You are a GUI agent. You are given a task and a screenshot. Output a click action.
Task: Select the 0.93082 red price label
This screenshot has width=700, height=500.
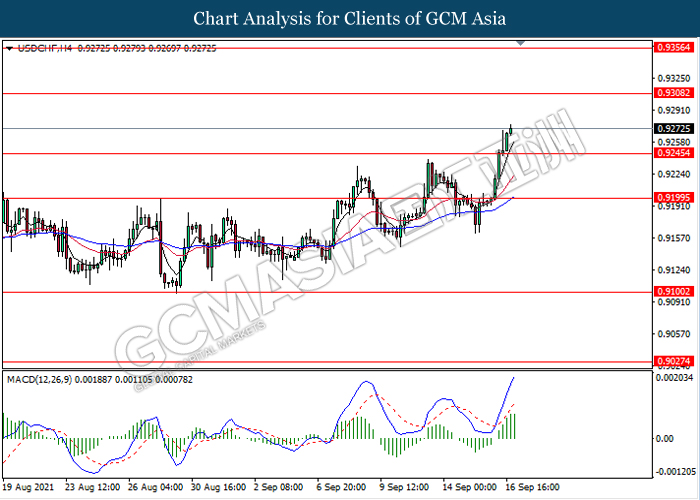click(673, 93)
